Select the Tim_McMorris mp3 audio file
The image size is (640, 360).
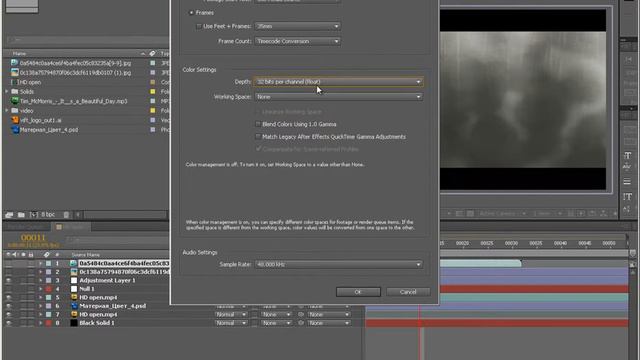[73, 101]
